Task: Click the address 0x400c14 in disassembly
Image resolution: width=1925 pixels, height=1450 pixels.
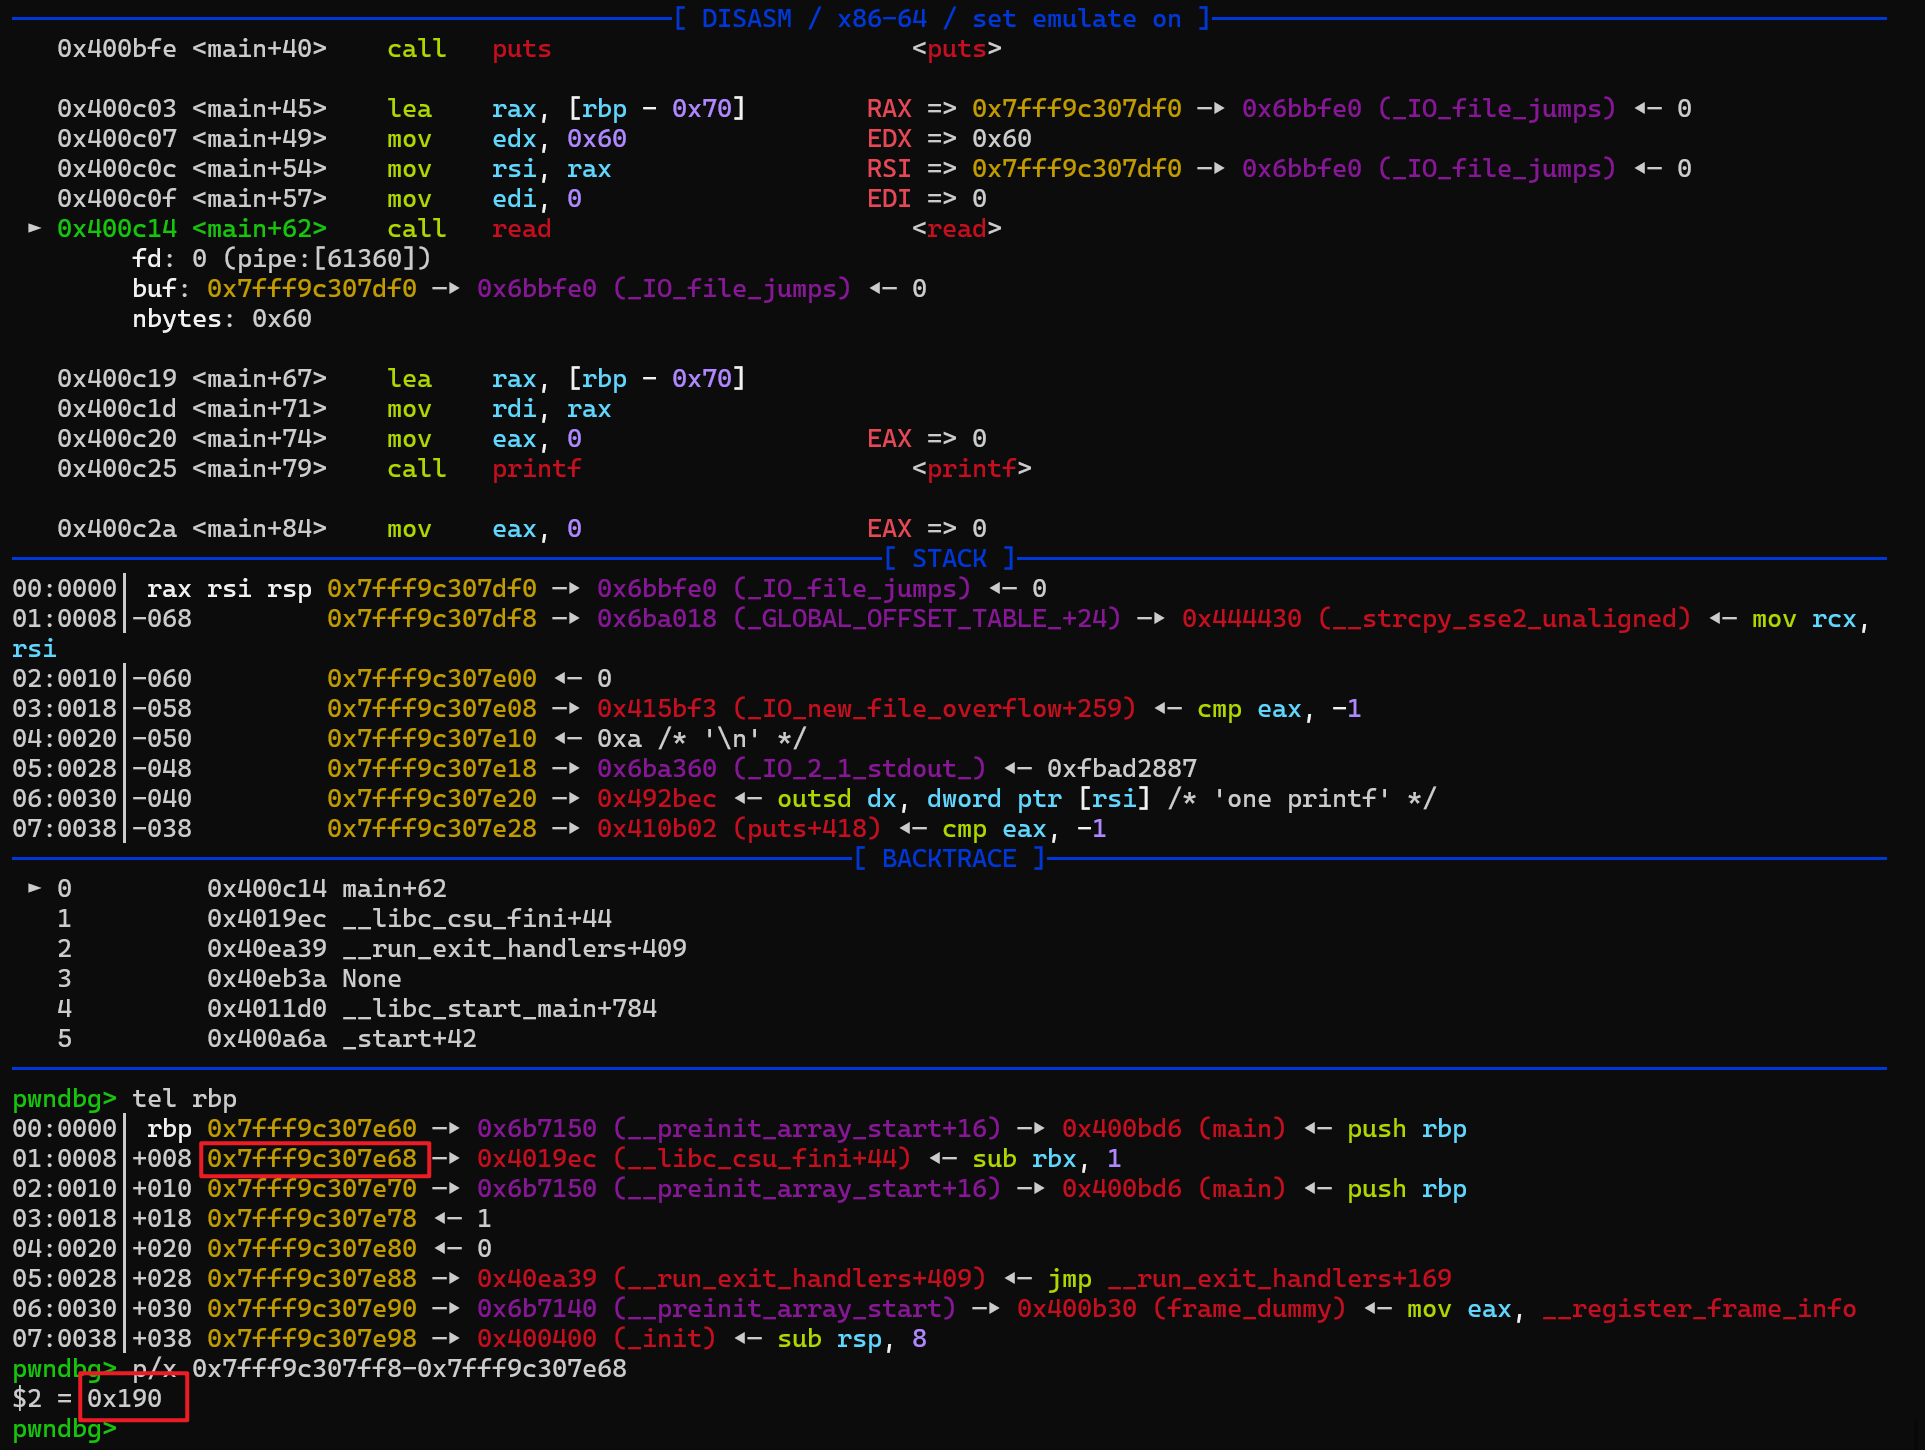Action: pyautogui.click(x=117, y=229)
